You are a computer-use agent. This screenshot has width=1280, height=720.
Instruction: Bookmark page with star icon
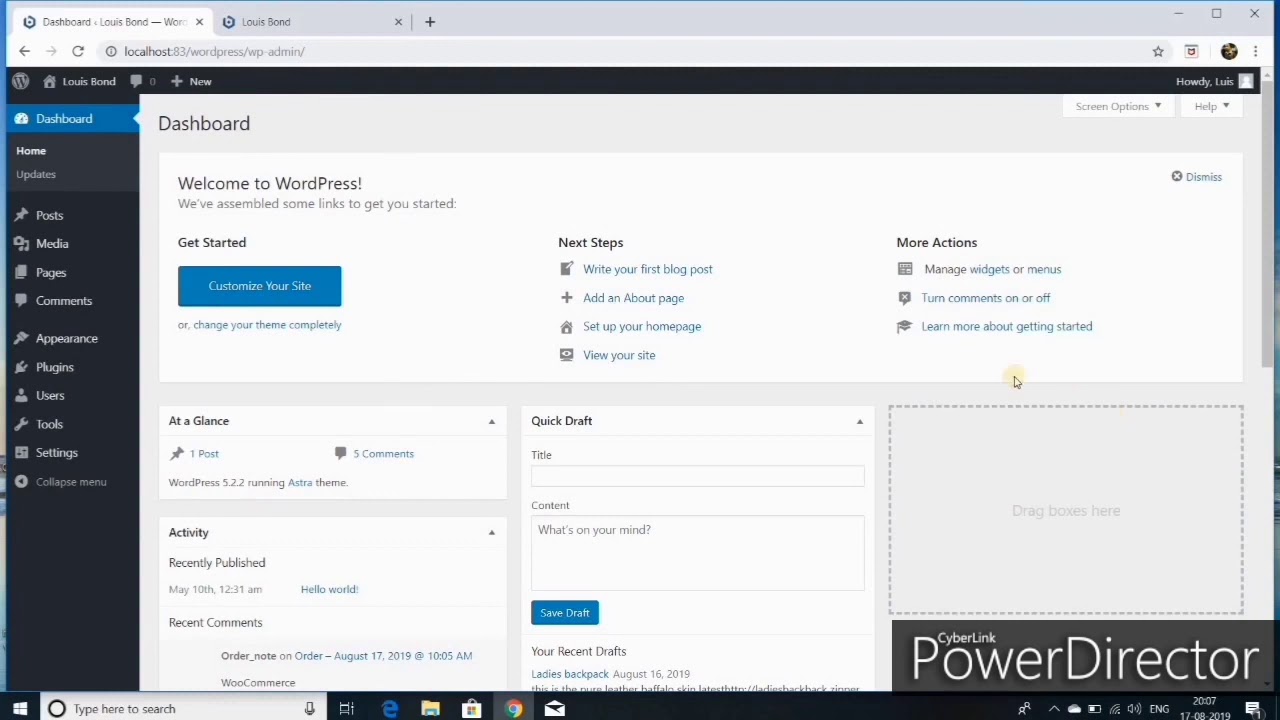tap(1158, 51)
